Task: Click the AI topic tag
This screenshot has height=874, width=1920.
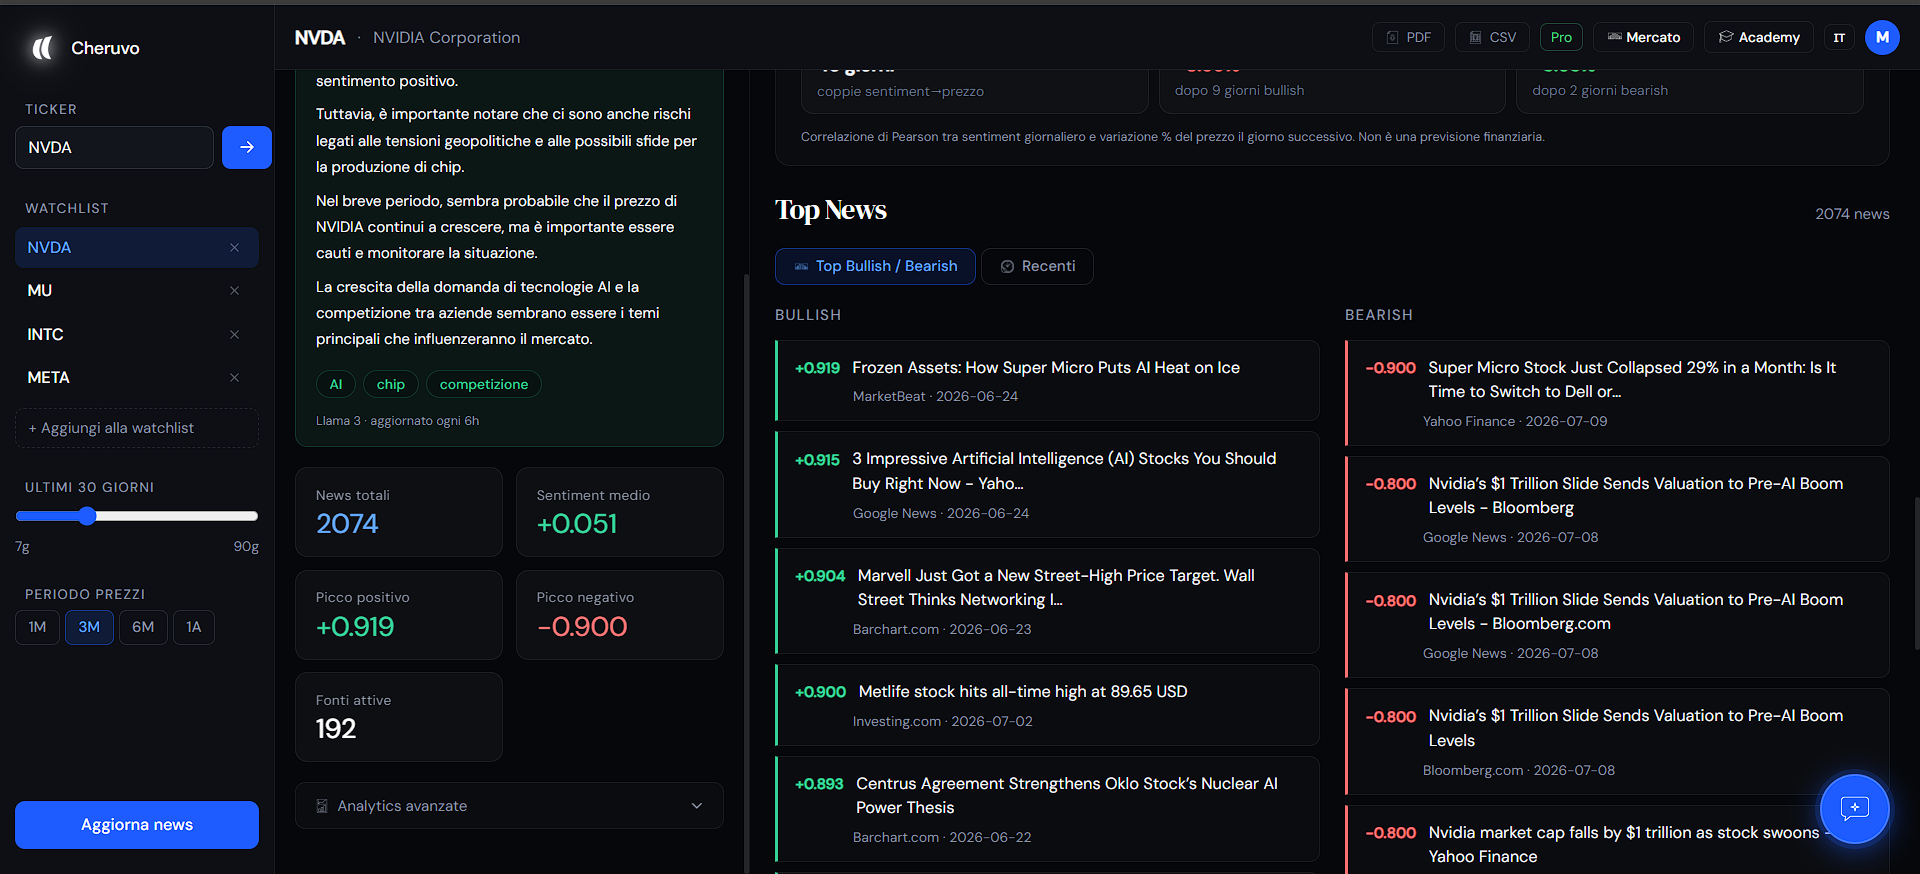Action: (x=336, y=384)
